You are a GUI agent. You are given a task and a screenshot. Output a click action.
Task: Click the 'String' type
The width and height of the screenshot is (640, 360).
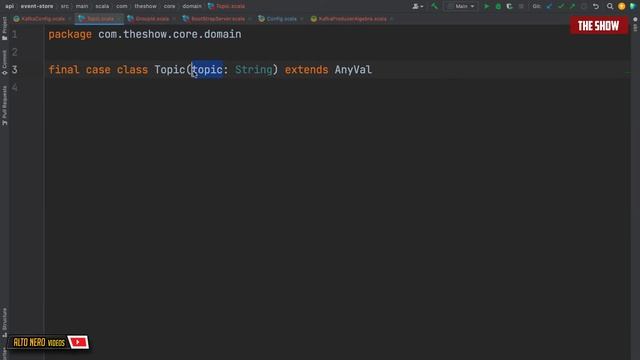[253, 70]
